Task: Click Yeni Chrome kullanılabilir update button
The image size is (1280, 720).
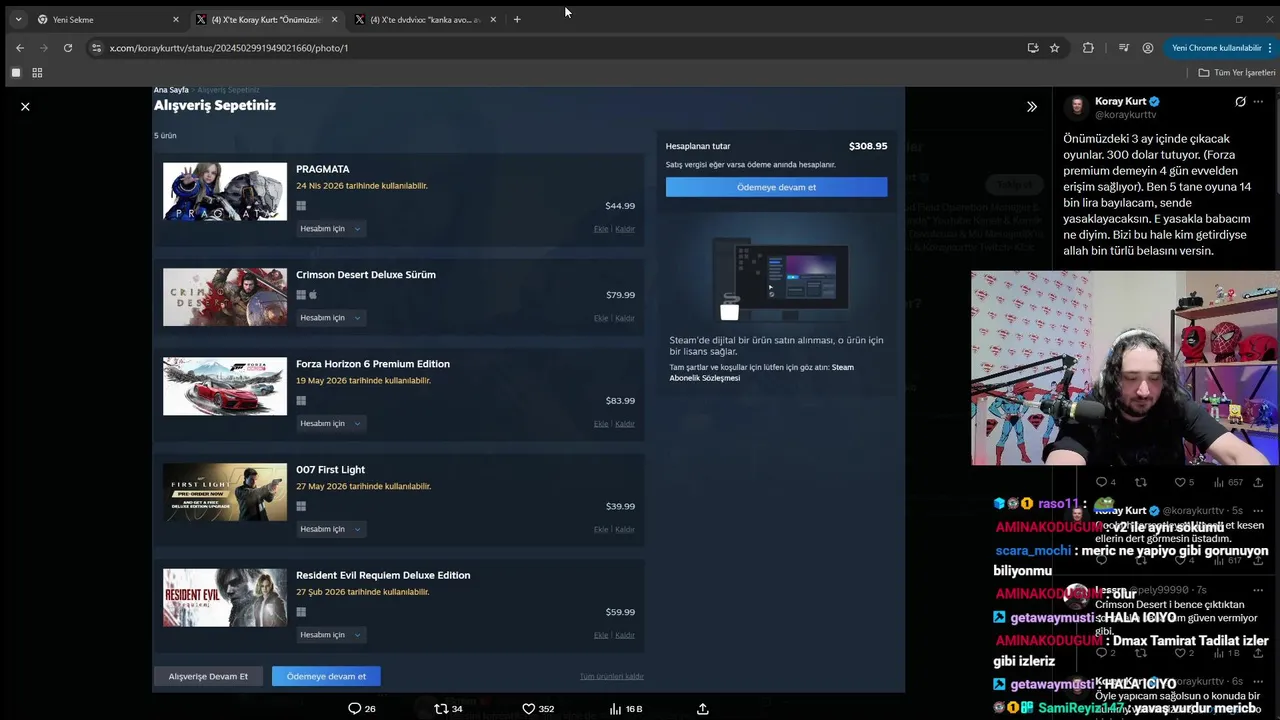Action: [x=1216, y=47]
